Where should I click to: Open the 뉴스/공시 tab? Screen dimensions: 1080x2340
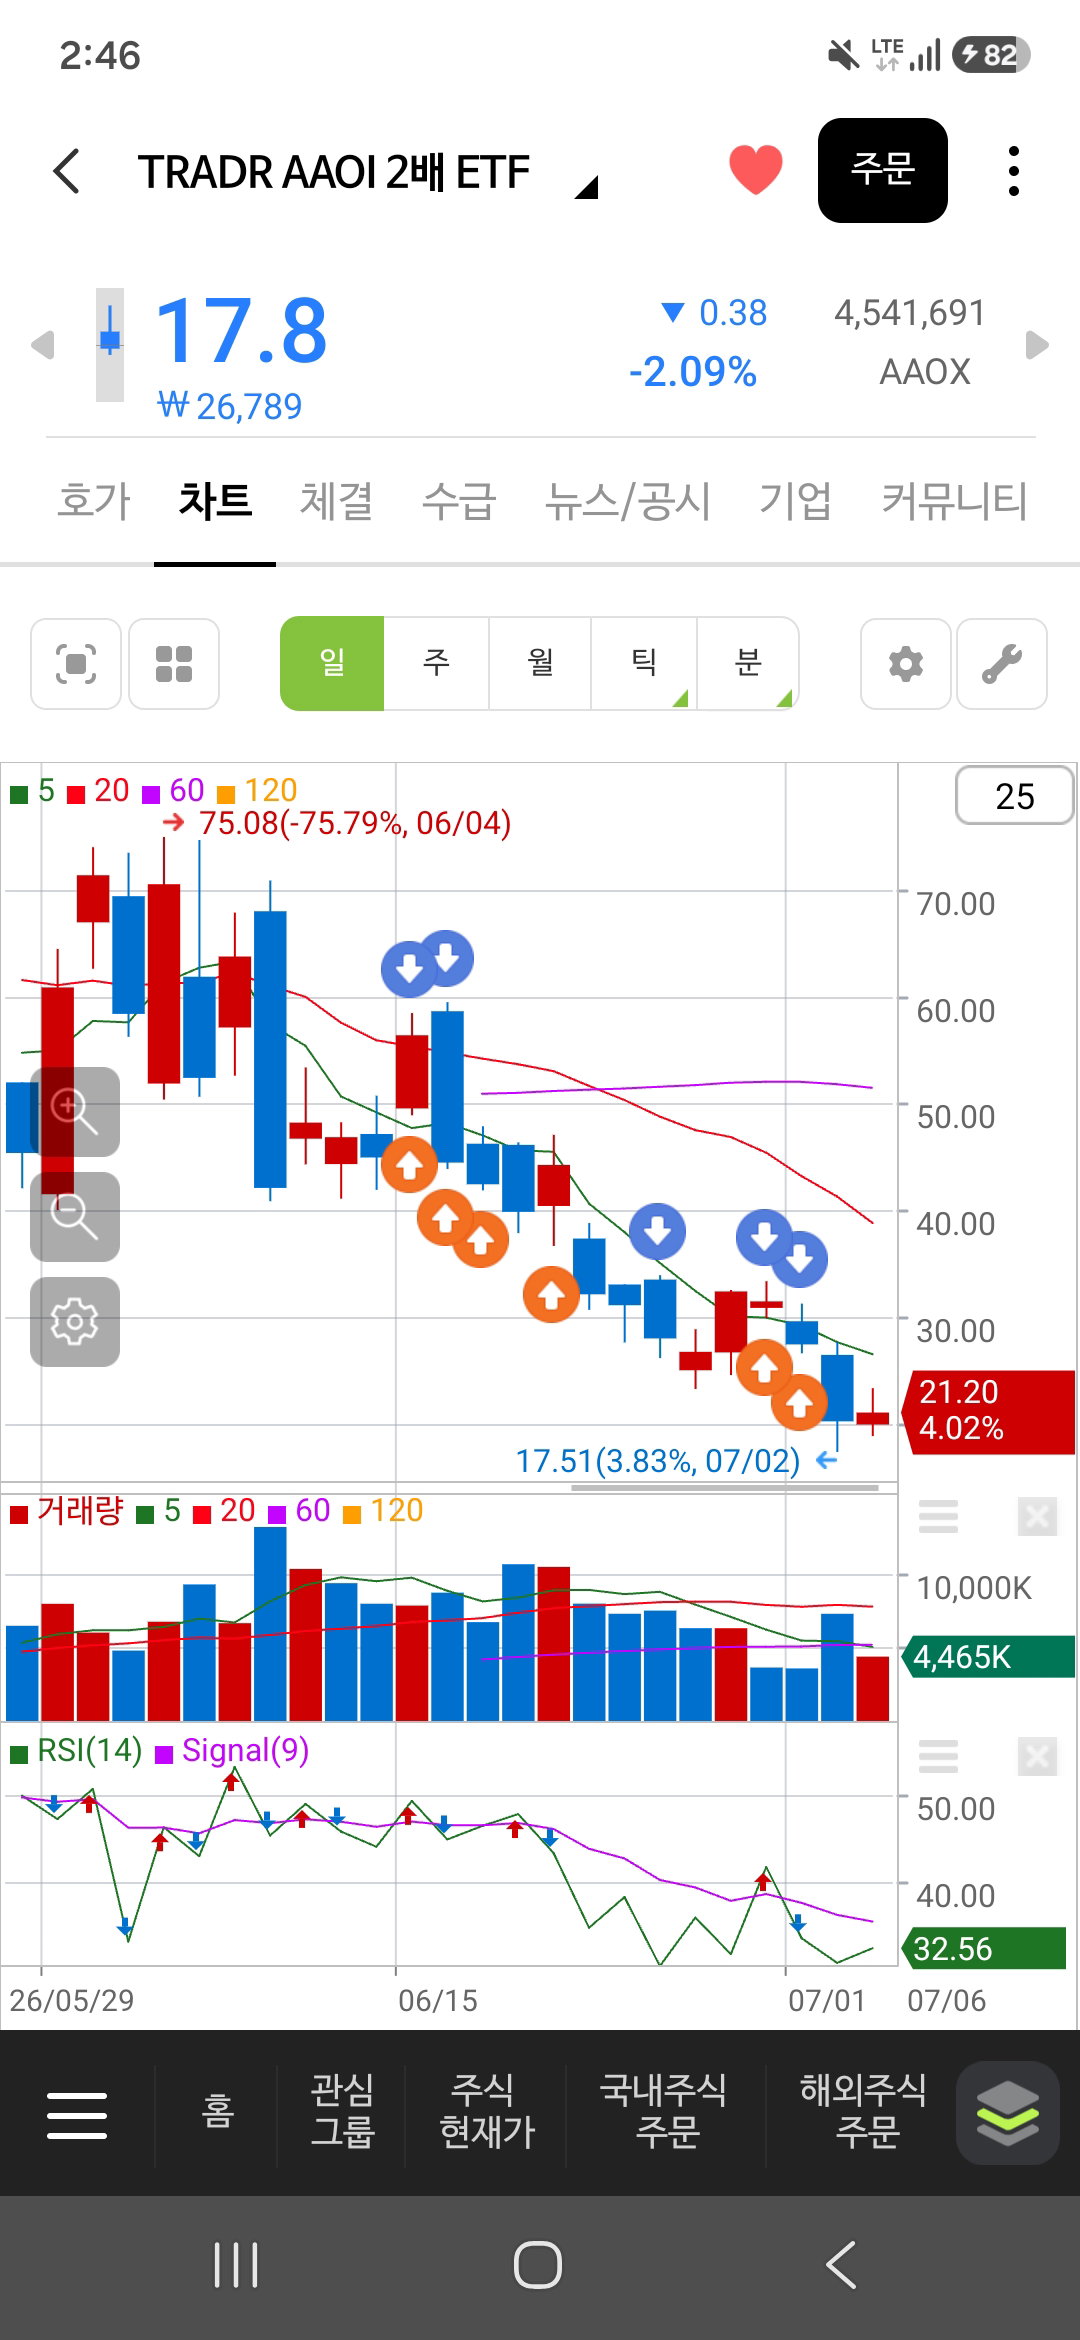point(628,500)
